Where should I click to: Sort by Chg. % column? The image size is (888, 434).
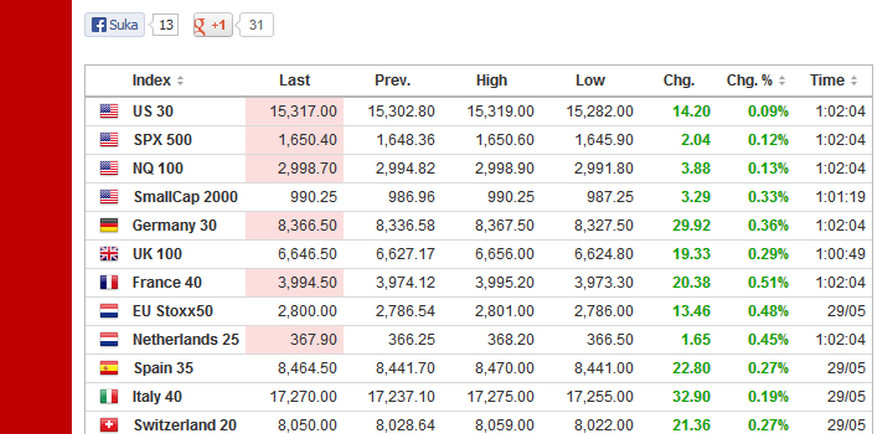tap(782, 81)
